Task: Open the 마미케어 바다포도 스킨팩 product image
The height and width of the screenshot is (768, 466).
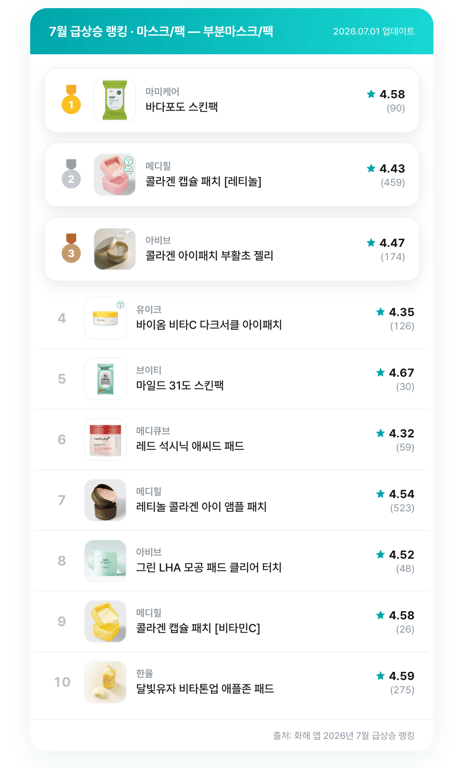Action: 115,100
